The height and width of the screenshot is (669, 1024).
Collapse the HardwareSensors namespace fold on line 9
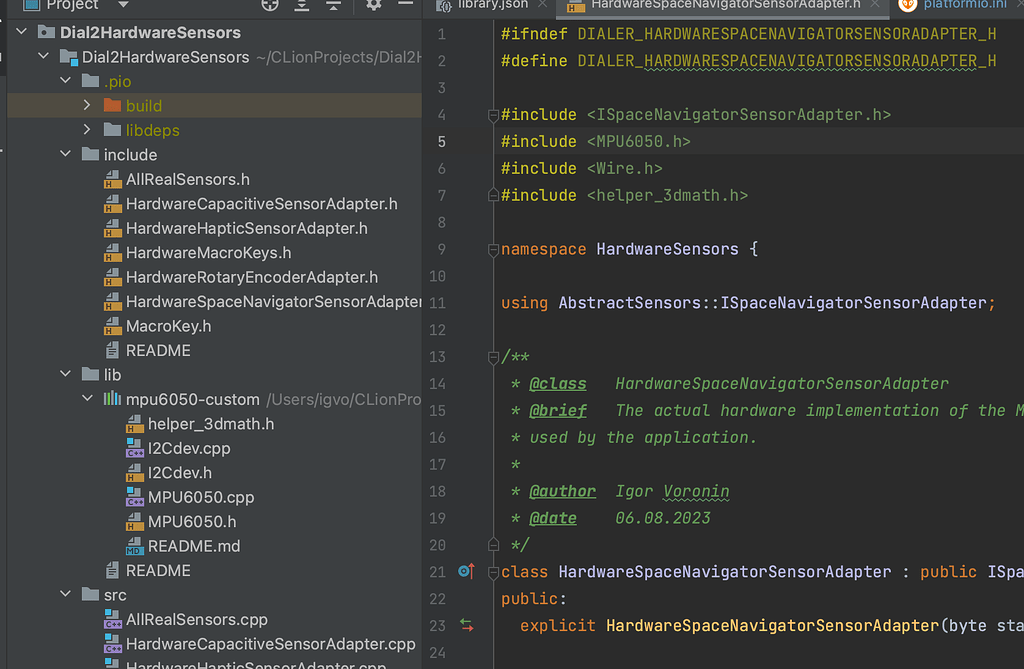[x=493, y=248]
